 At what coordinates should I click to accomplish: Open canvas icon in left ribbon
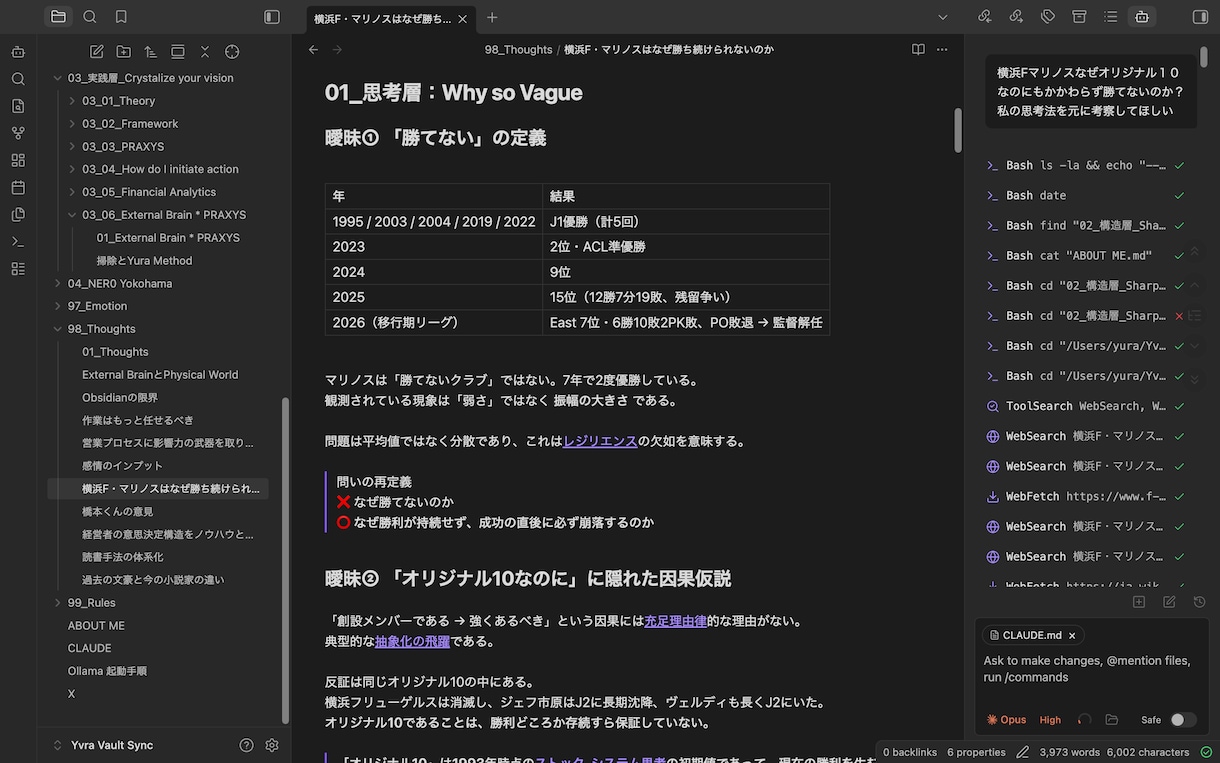18,160
